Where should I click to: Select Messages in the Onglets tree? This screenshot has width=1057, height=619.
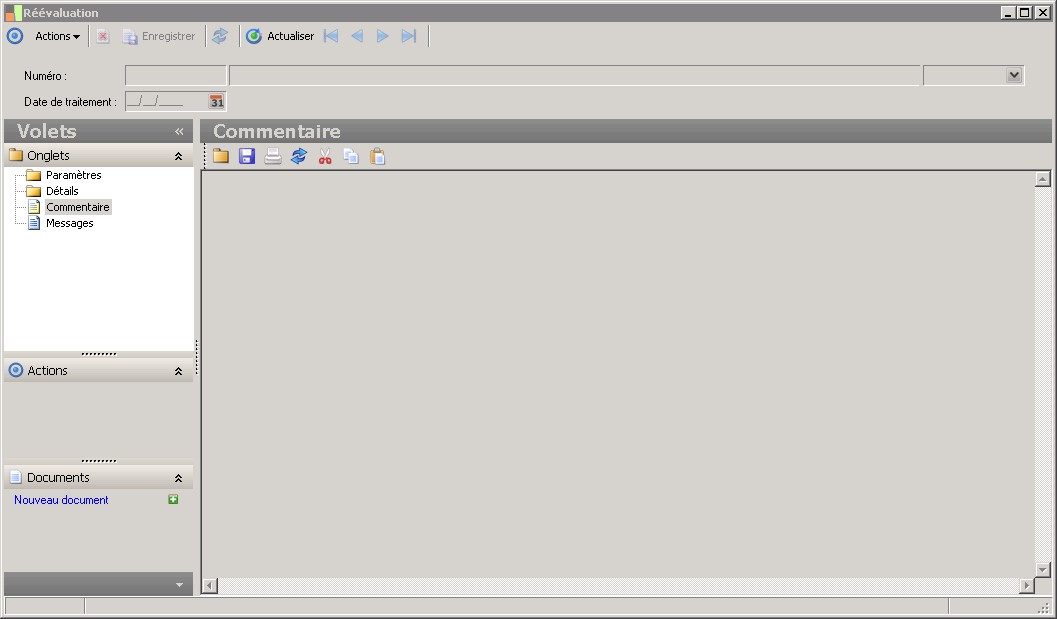click(69, 224)
